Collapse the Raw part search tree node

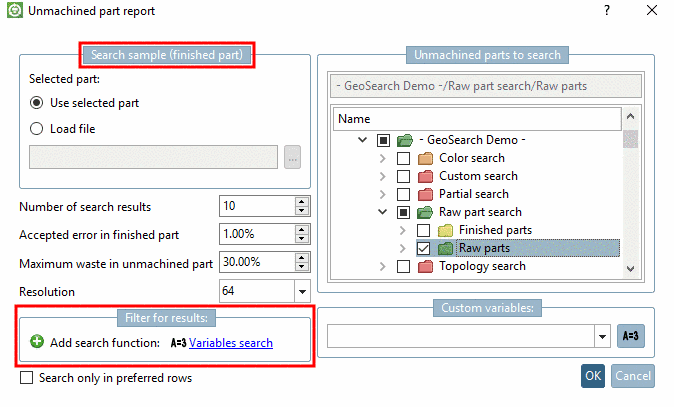(x=383, y=212)
